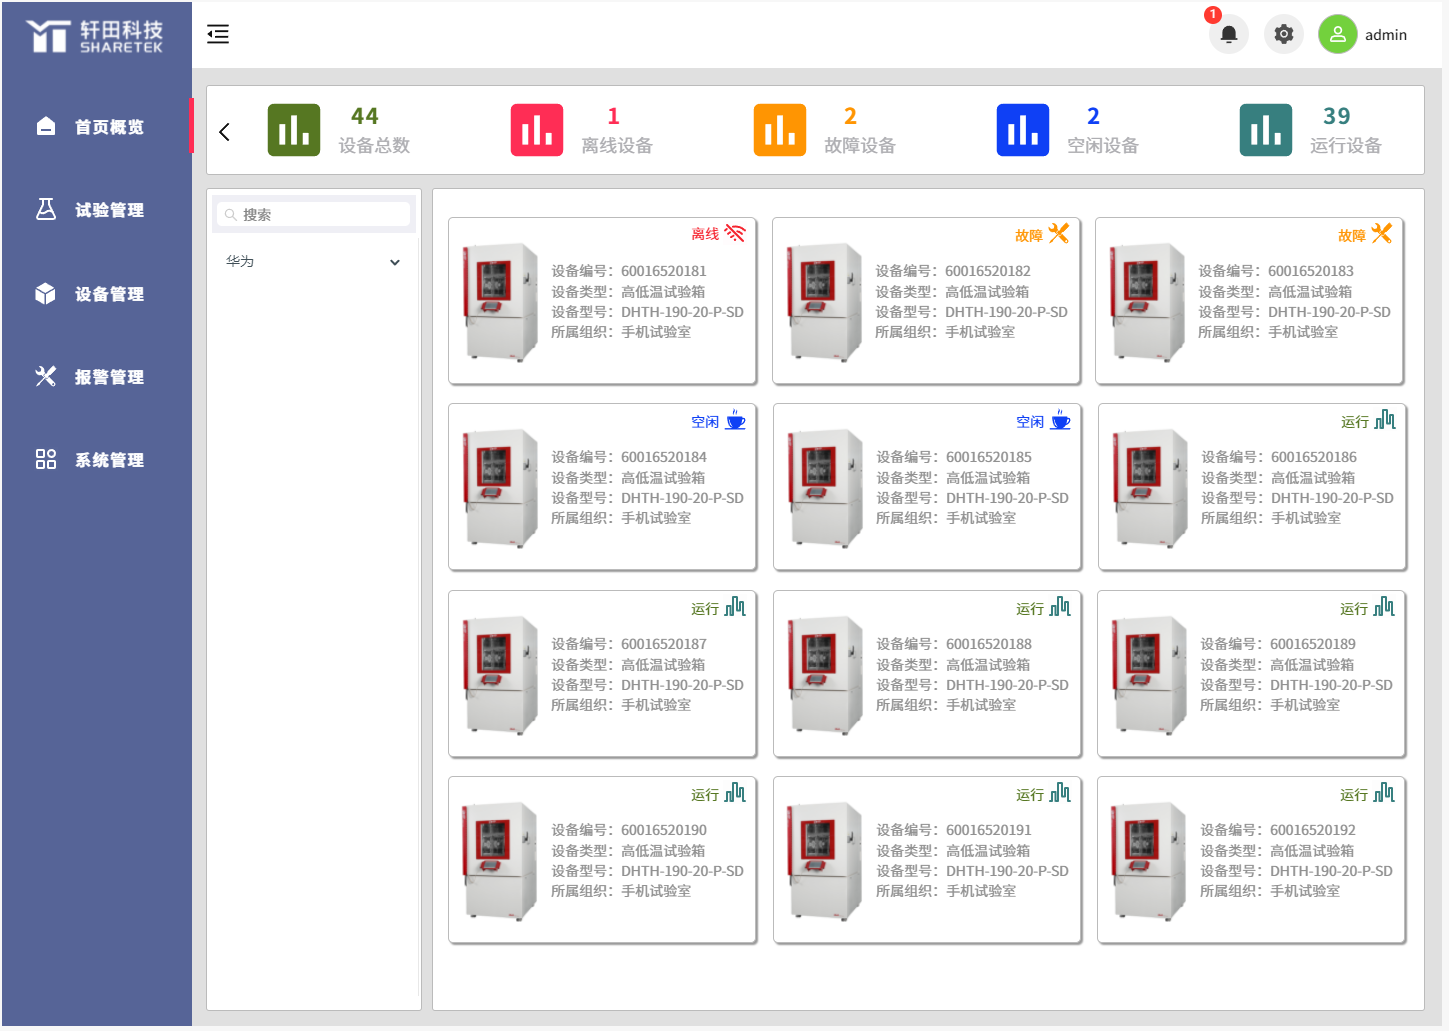Open the device card thumbnail for 60016520192
The height and width of the screenshot is (1031, 1449).
pyautogui.click(x=1148, y=860)
